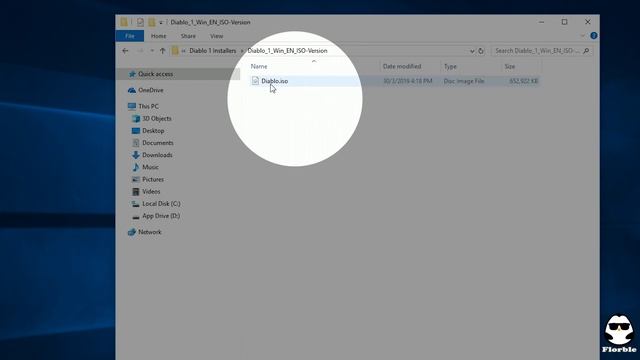
Task: Open App Drive (D:)
Action: [x=161, y=216]
